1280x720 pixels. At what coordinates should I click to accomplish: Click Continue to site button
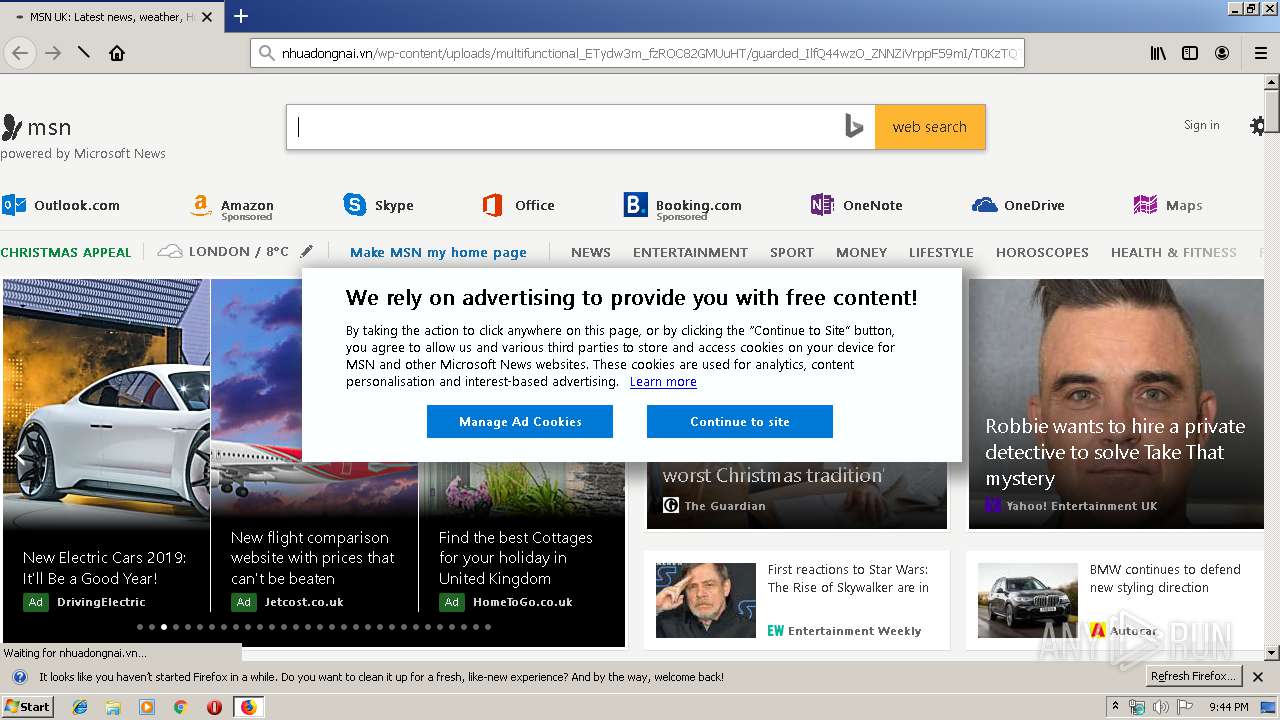(x=740, y=421)
